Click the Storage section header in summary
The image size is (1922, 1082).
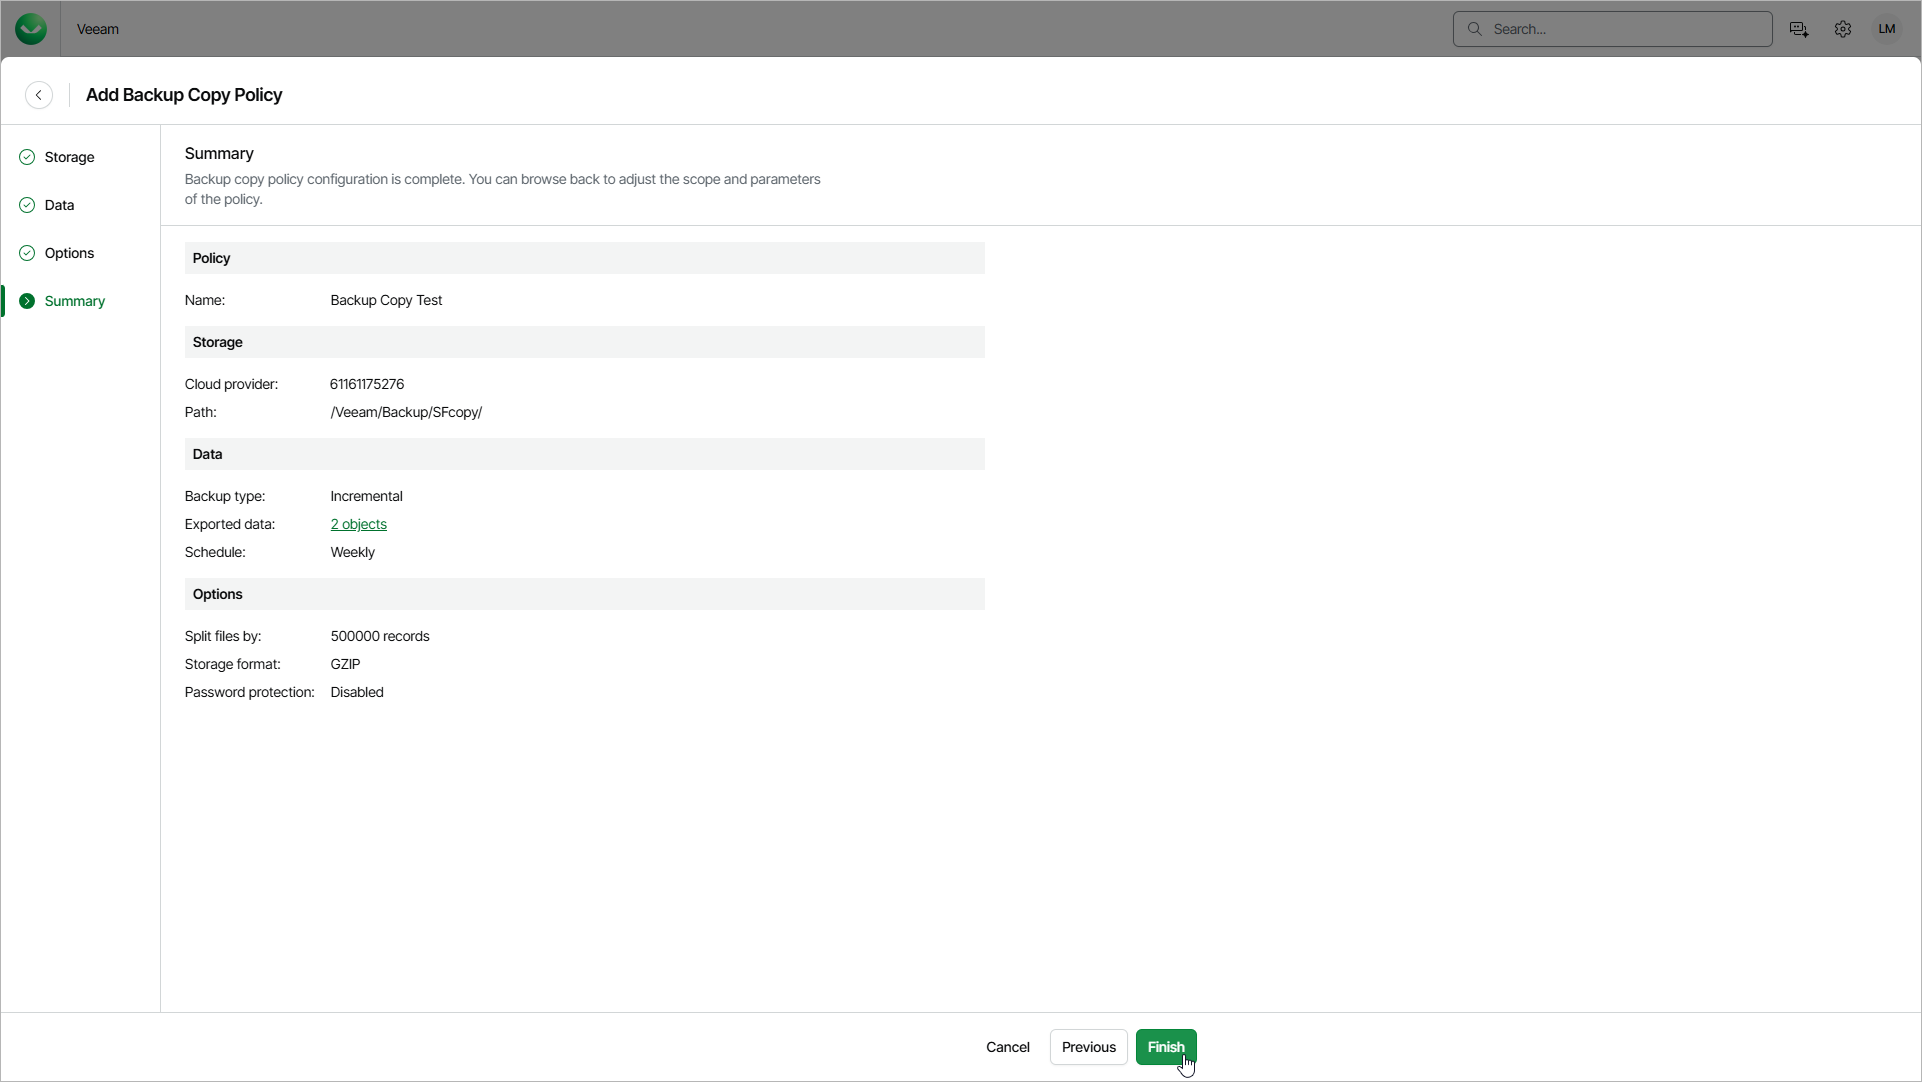tap(585, 342)
